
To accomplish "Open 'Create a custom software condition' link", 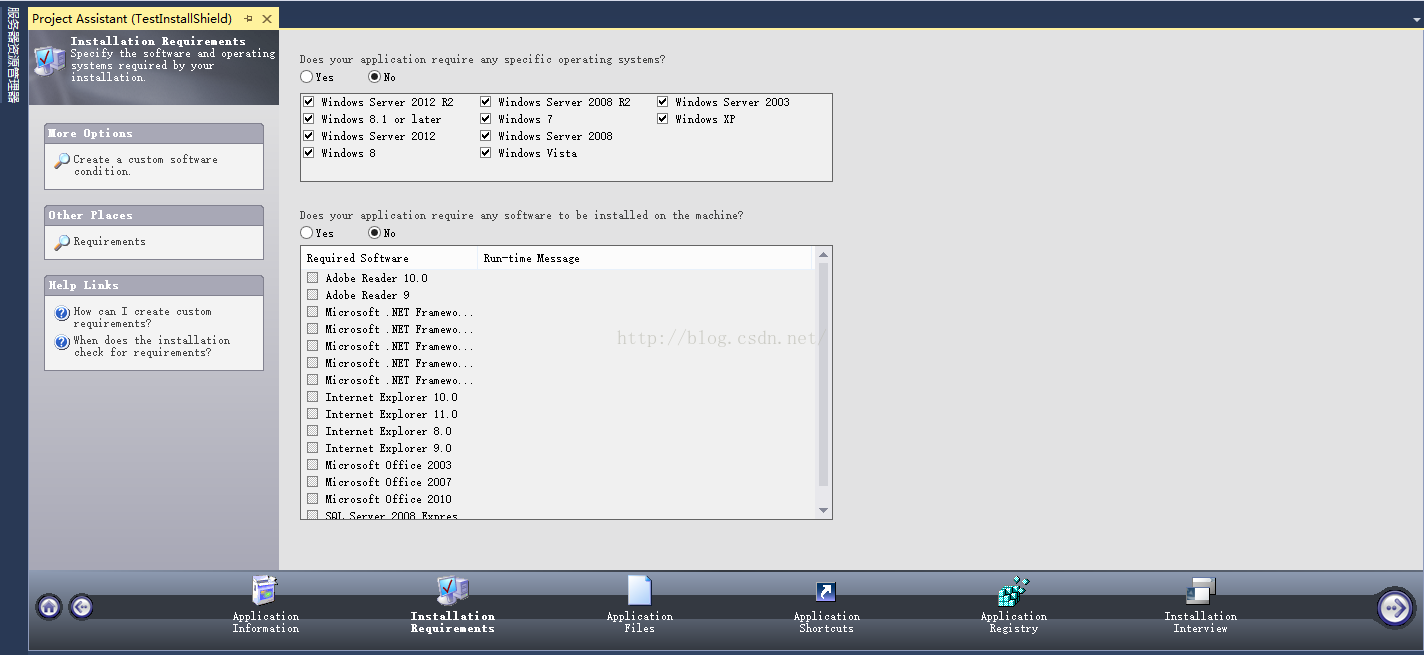I will tap(145, 165).
